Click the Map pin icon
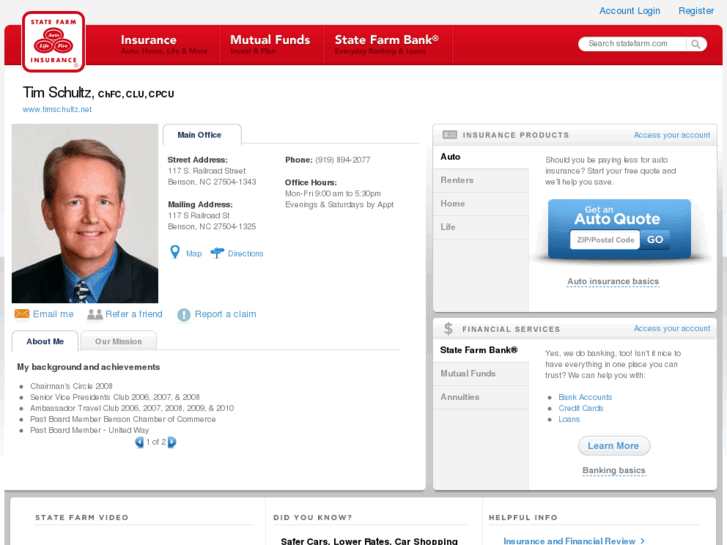Image resolution: width=727 pixels, height=545 pixels. pos(175,252)
